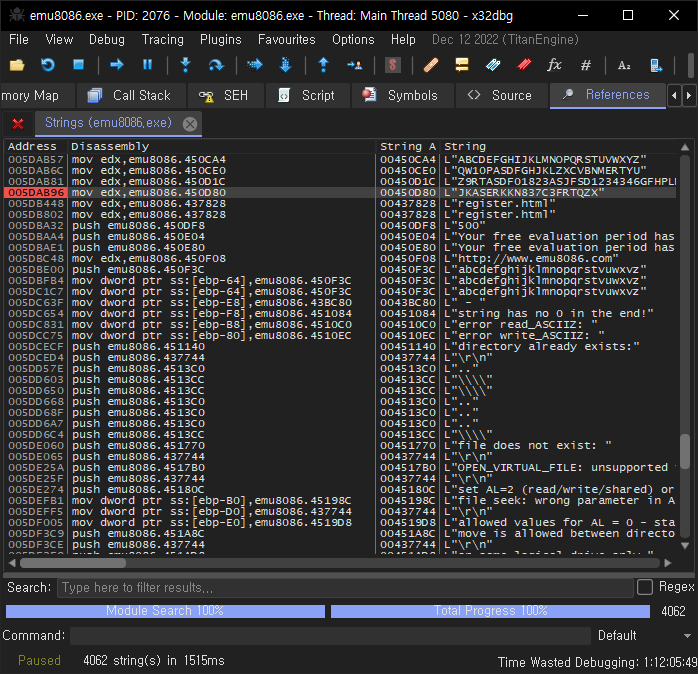
Task: Select the "file does not exist: " row
Action: click(x=340, y=446)
